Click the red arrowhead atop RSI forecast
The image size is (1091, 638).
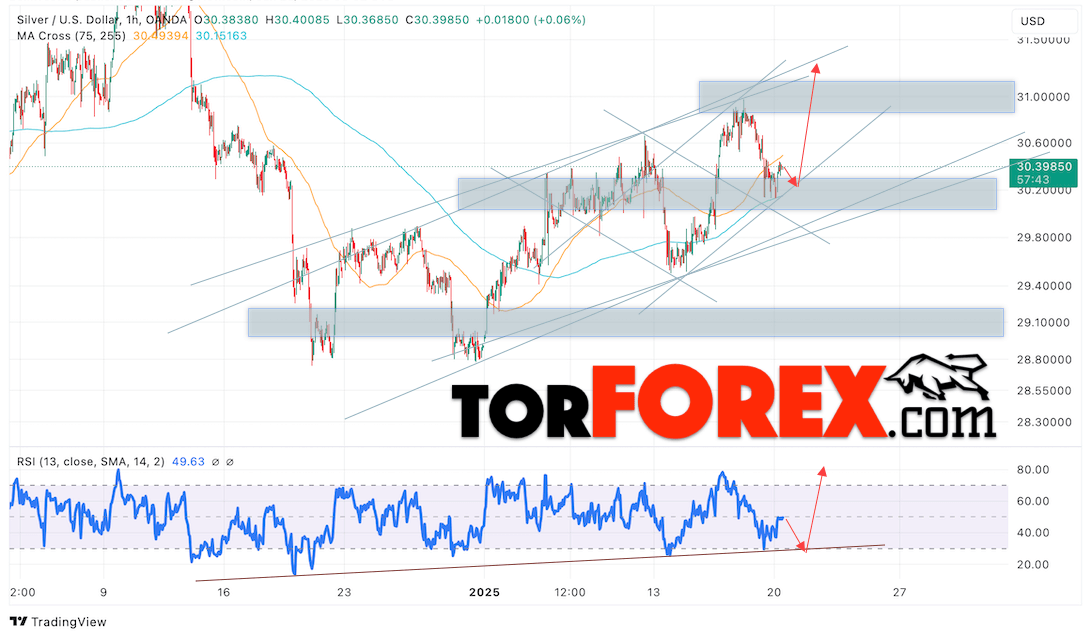pos(822,471)
